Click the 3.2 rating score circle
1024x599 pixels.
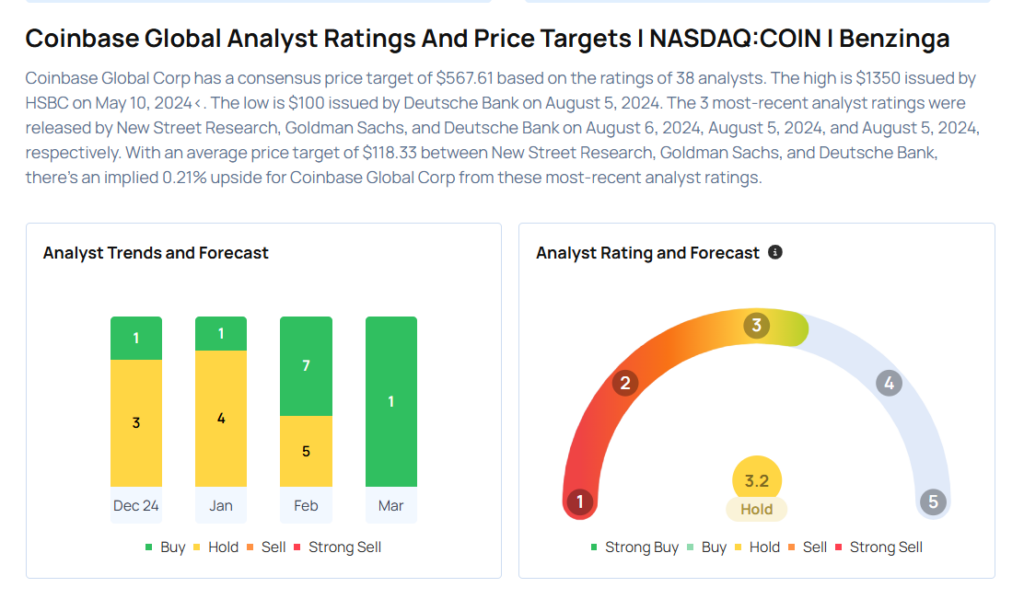[756, 480]
